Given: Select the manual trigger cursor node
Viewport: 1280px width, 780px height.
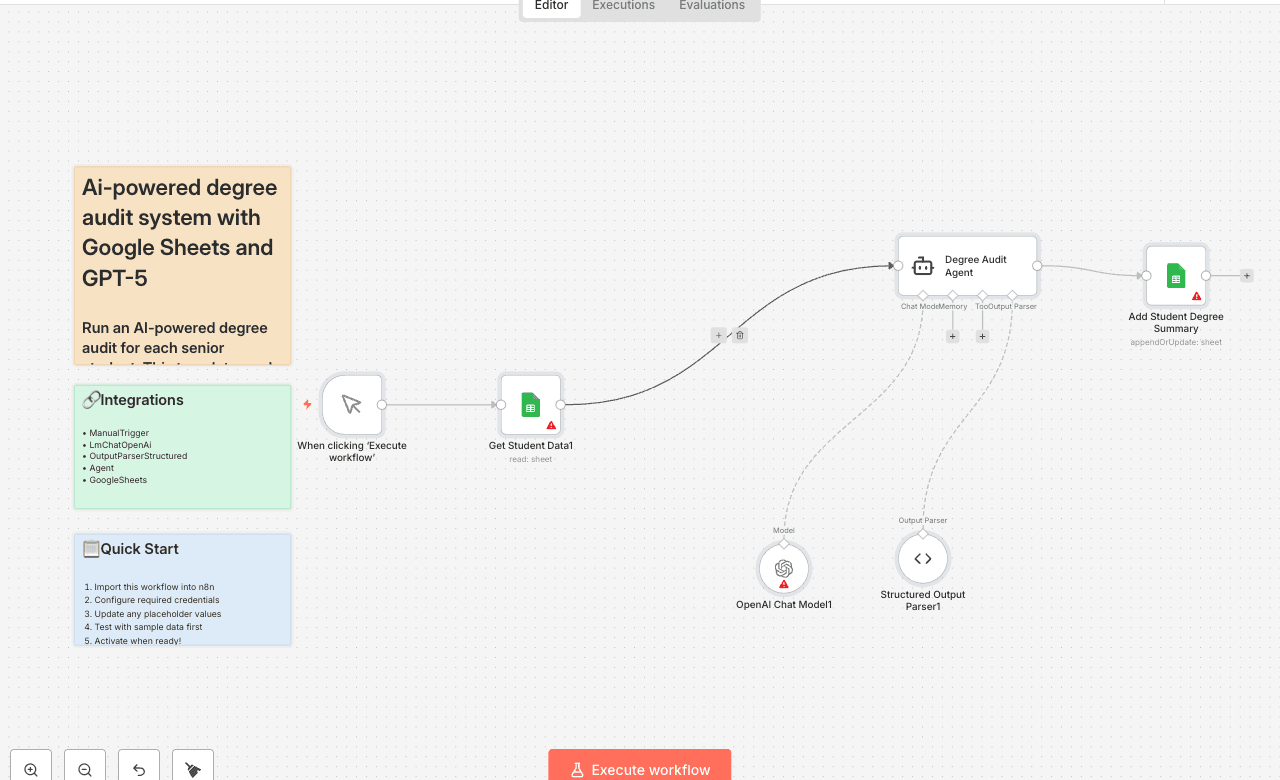Looking at the screenshot, I should click(351, 404).
